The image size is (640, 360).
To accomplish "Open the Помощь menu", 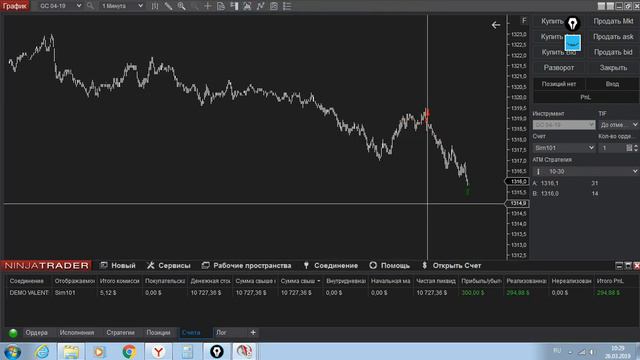I will pos(389,265).
